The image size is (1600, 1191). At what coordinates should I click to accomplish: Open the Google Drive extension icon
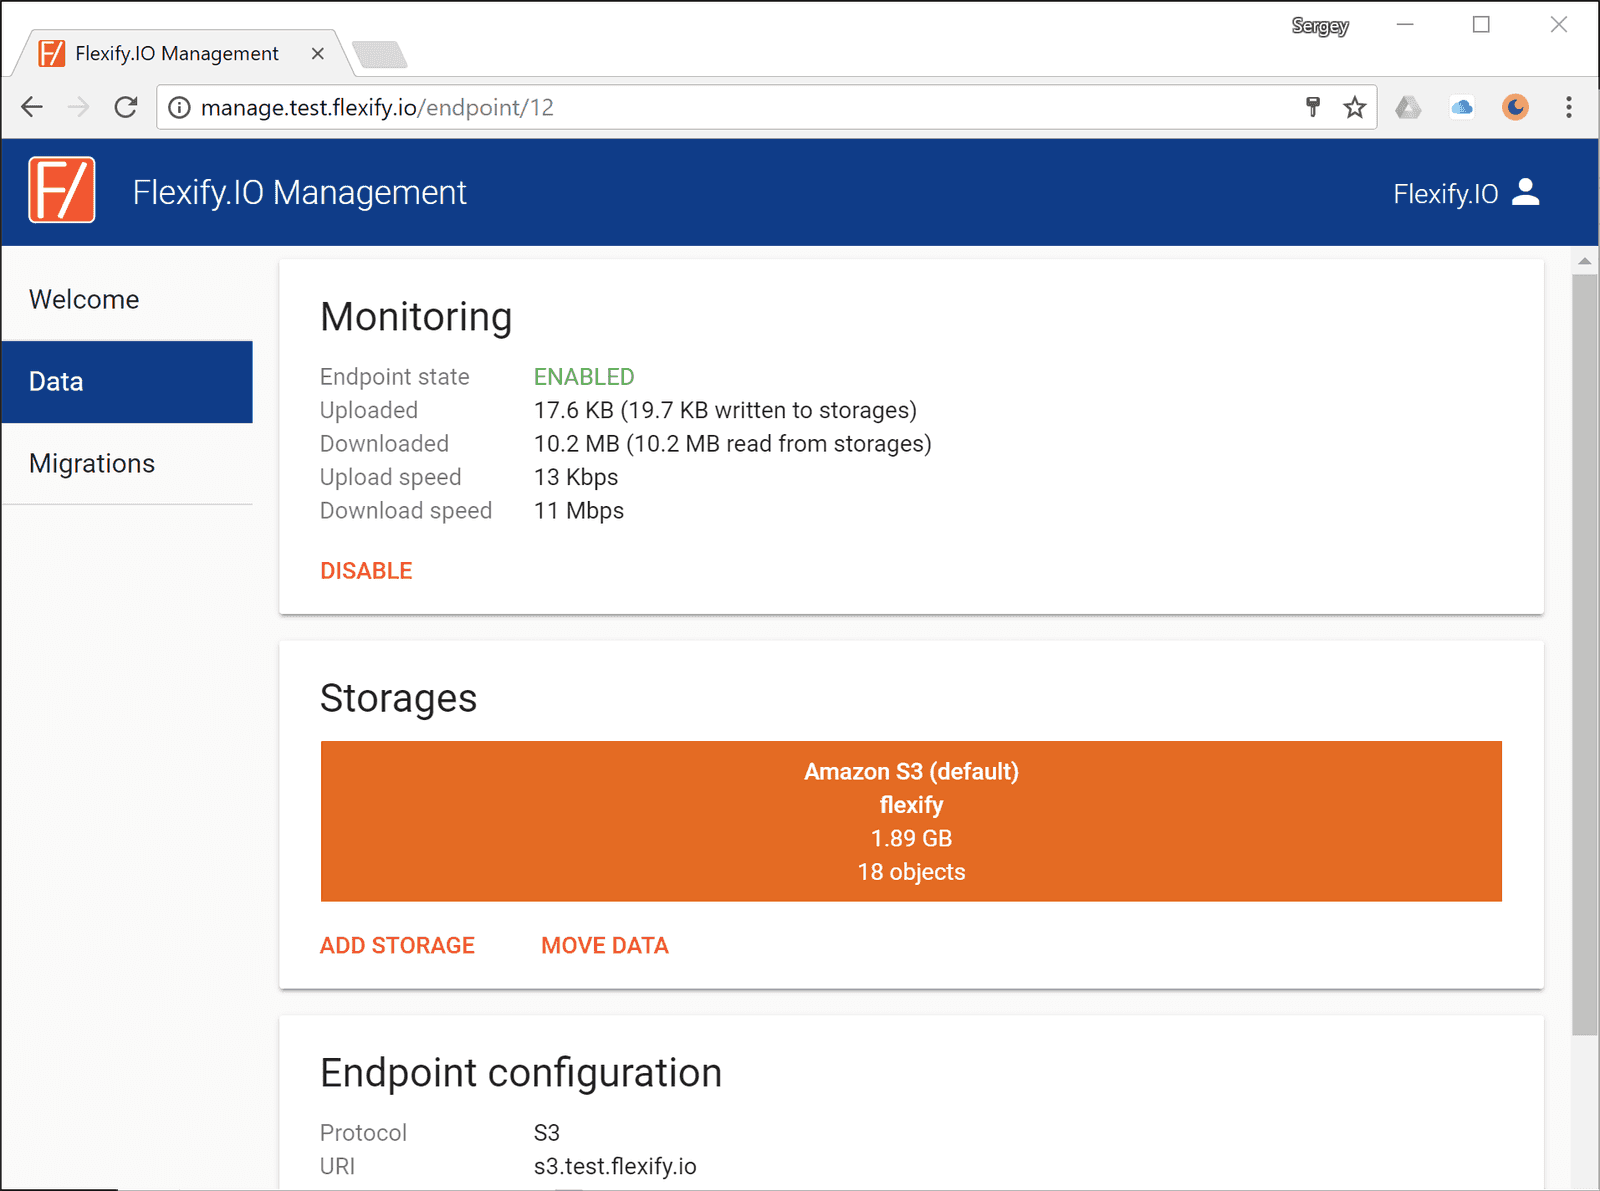(x=1408, y=107)
